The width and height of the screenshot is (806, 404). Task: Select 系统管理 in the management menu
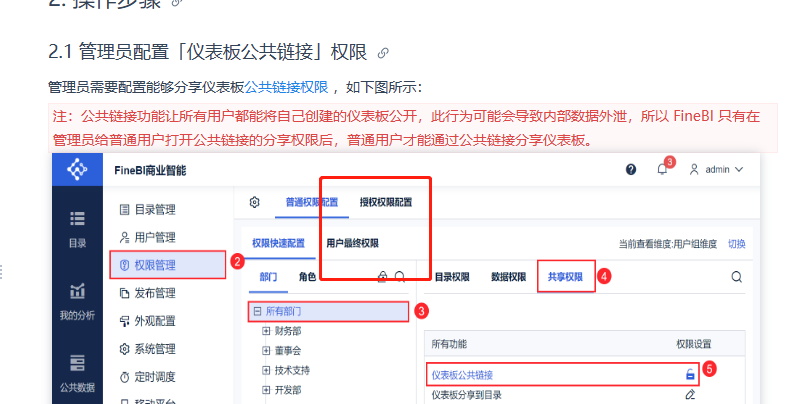155,349
